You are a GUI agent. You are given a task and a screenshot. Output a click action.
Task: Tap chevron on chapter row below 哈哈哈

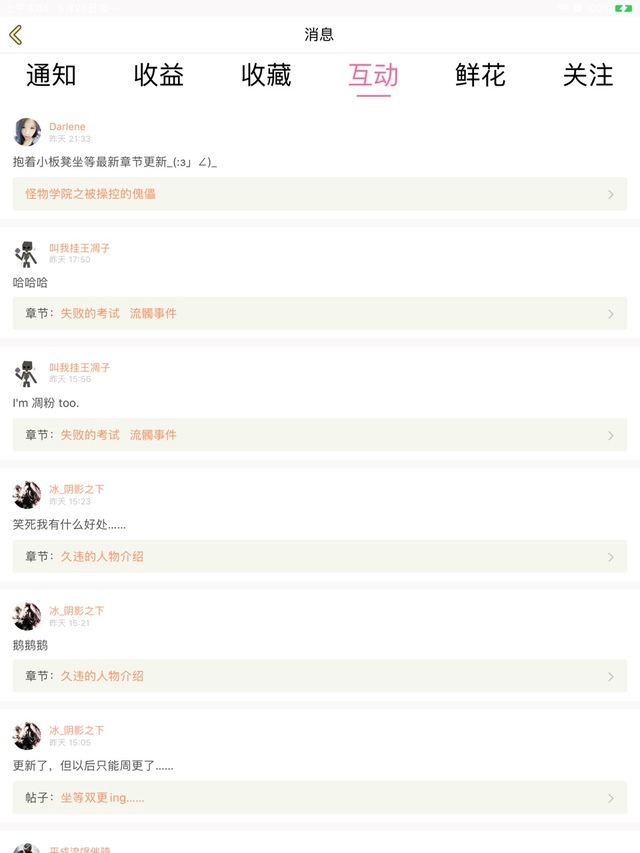tap(610, 314)
